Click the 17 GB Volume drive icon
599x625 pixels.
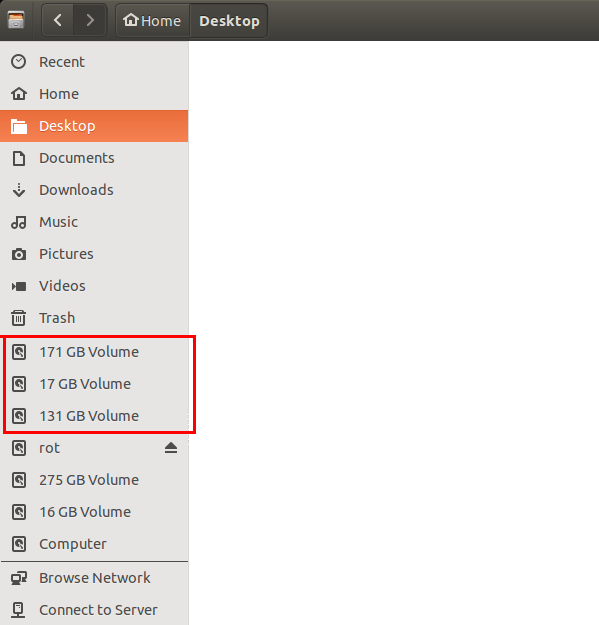(x=19, y=384)
